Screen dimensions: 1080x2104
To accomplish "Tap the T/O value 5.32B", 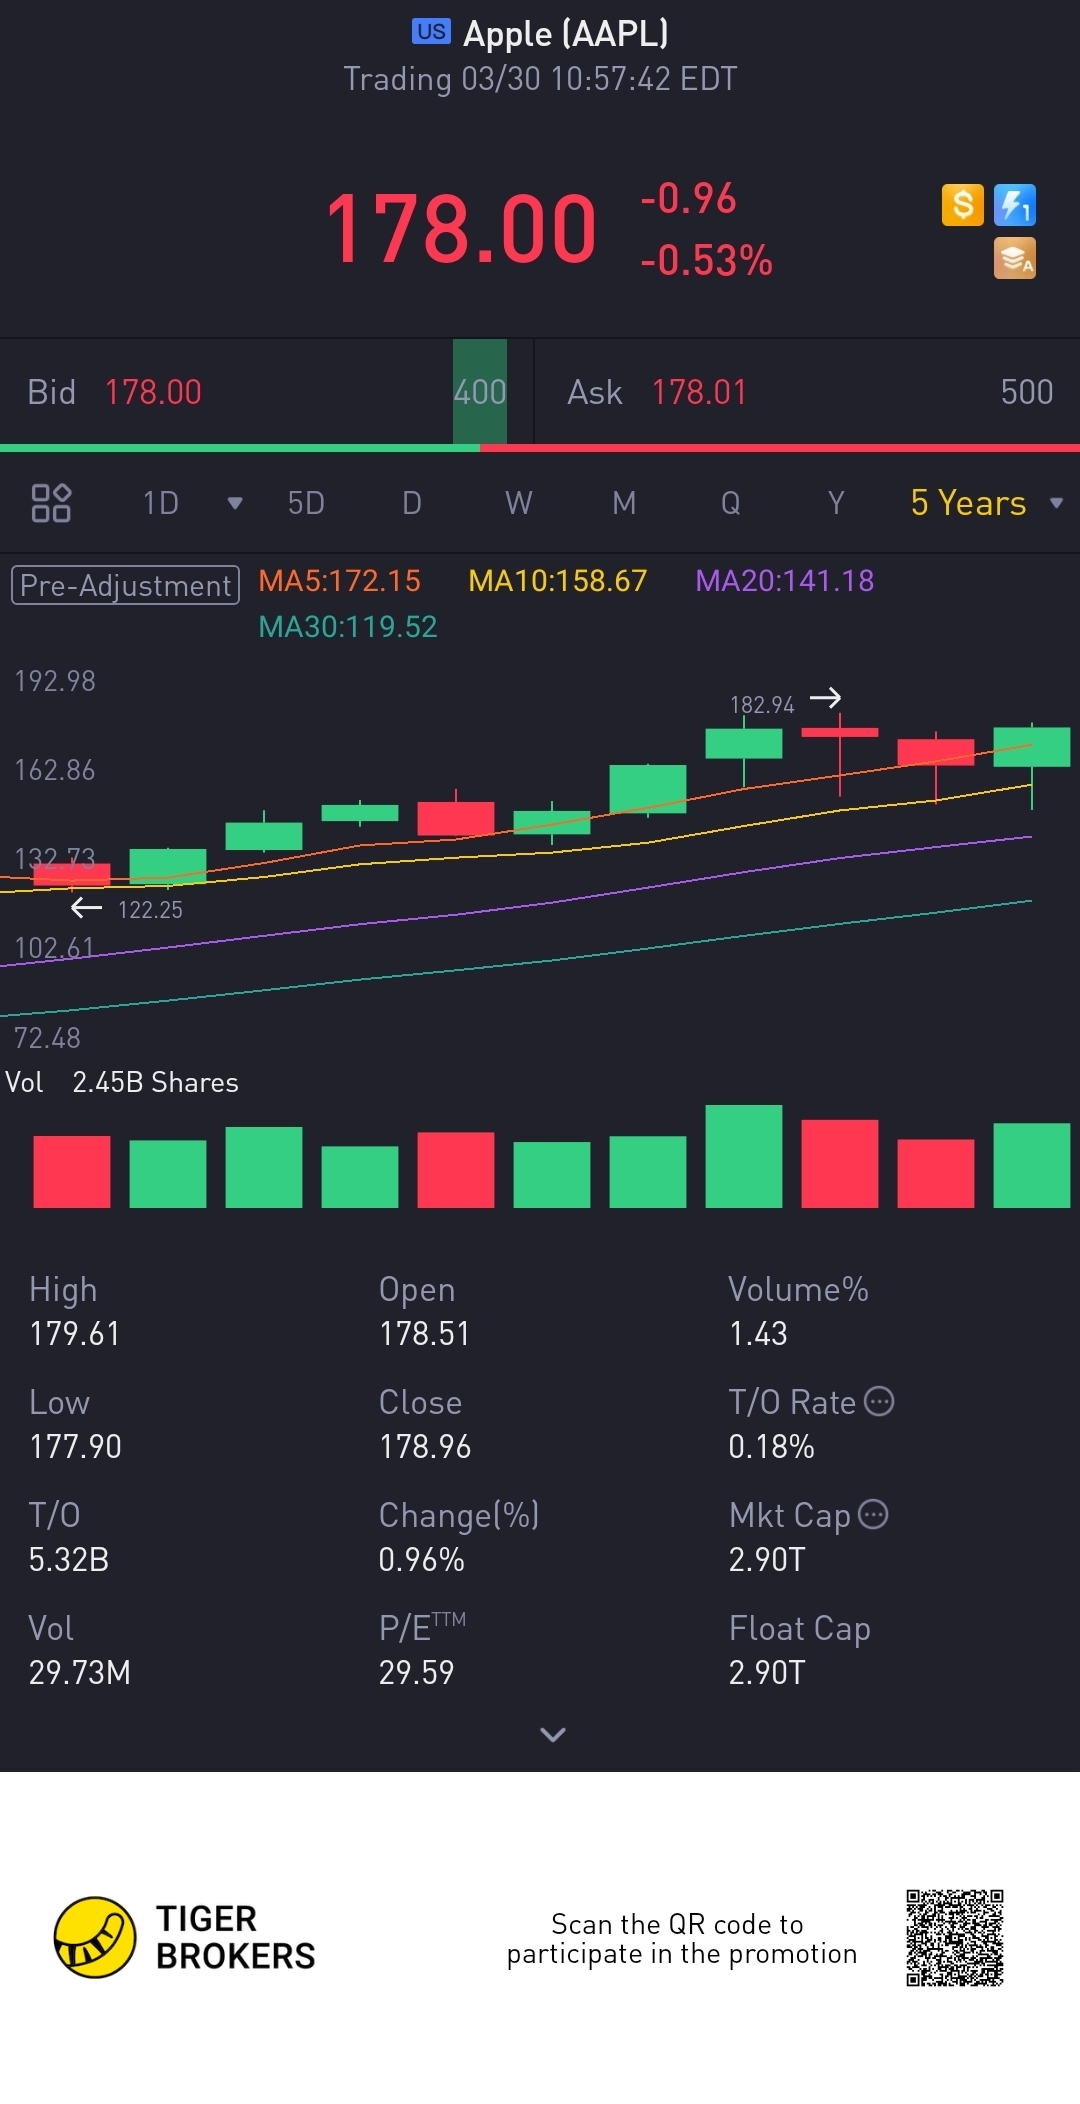I will (x=69, y=1560).
